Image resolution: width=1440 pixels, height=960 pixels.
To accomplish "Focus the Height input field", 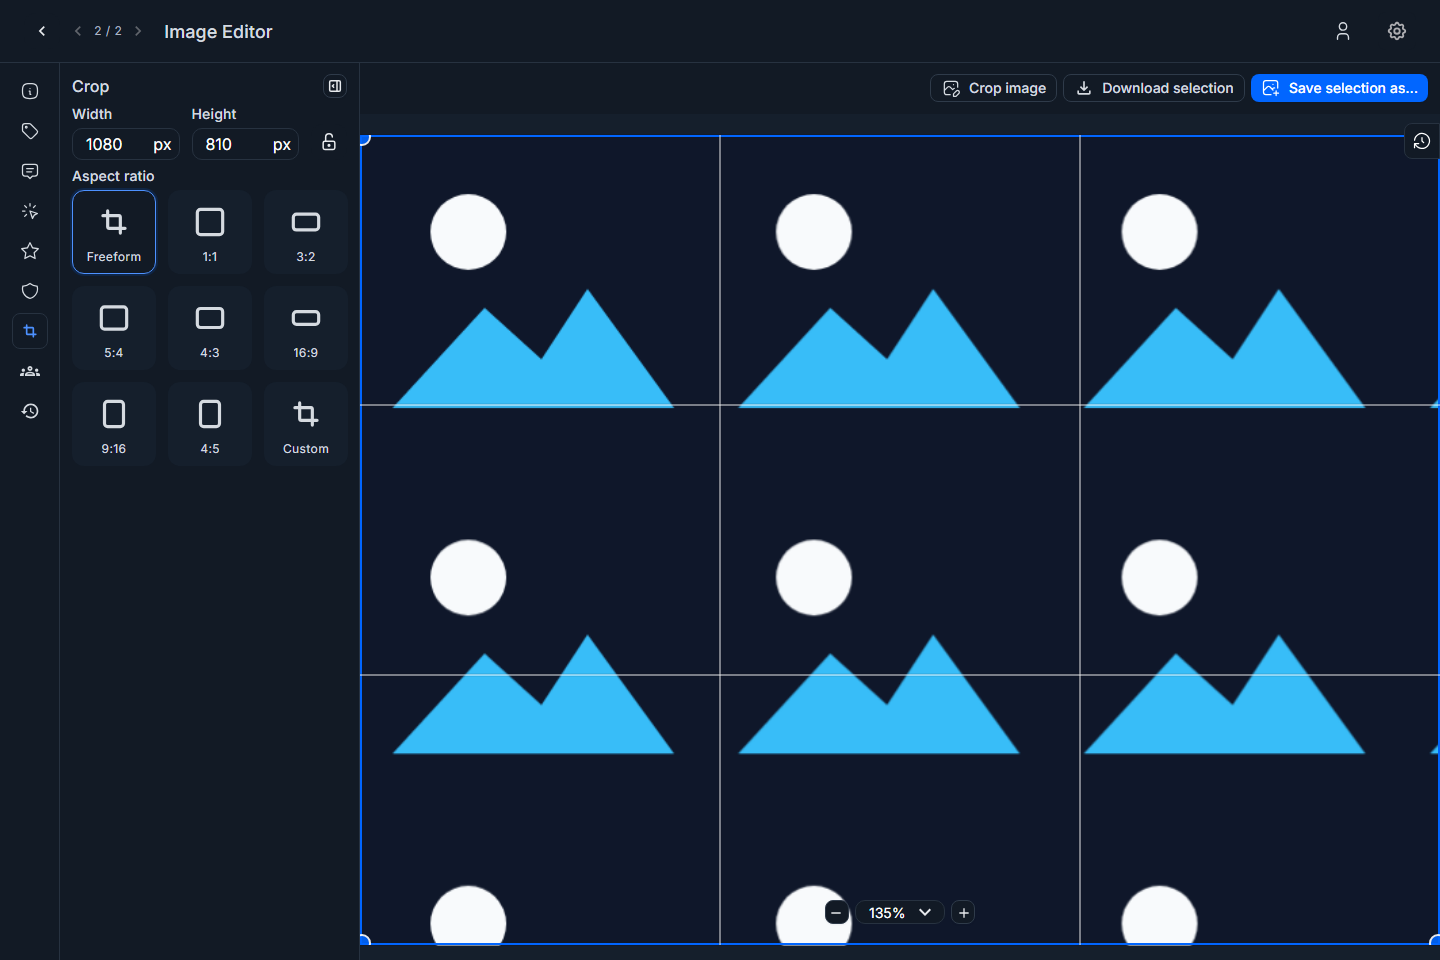I will point(246,144).
